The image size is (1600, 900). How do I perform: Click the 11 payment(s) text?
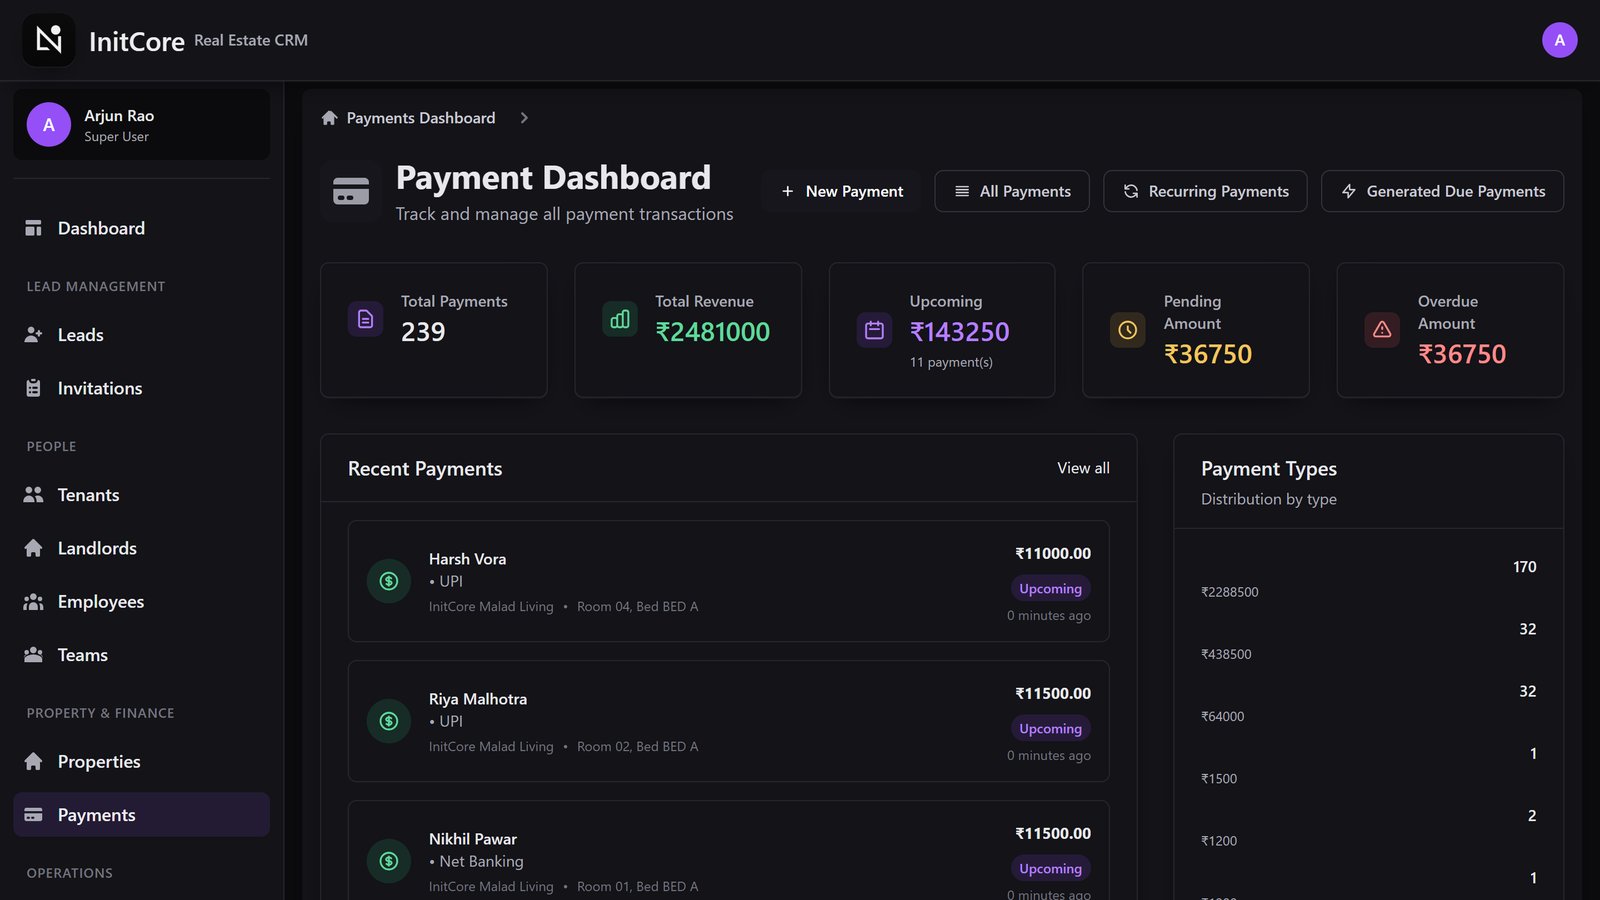951,362
